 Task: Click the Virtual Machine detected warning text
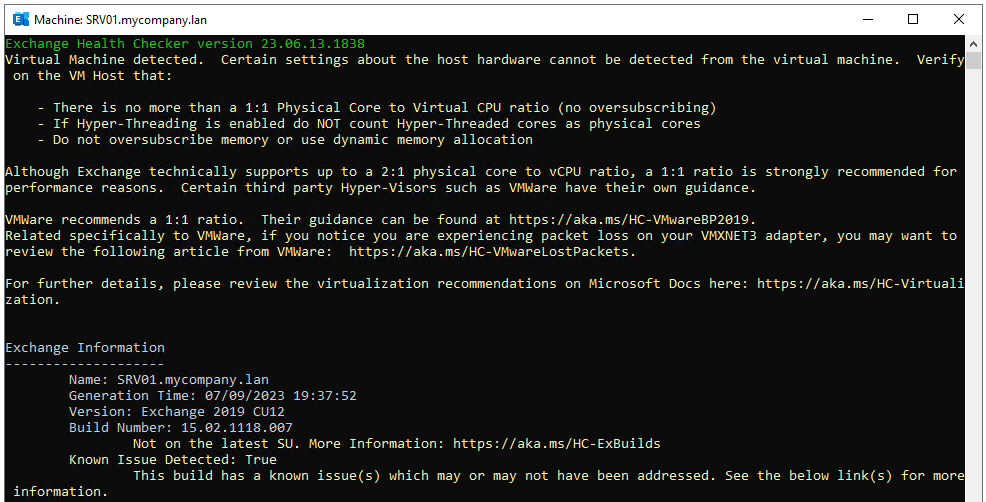[x=104, y=60]
